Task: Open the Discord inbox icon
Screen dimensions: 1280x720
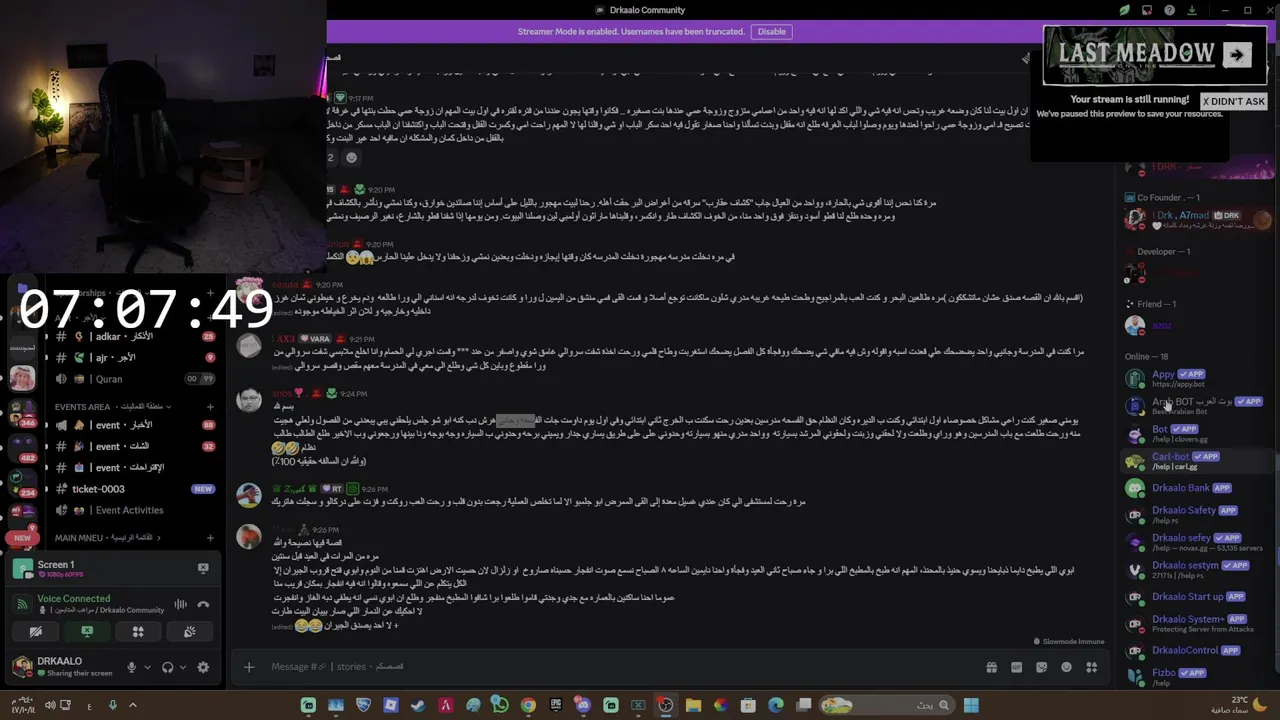Action: coord(1147,10)
